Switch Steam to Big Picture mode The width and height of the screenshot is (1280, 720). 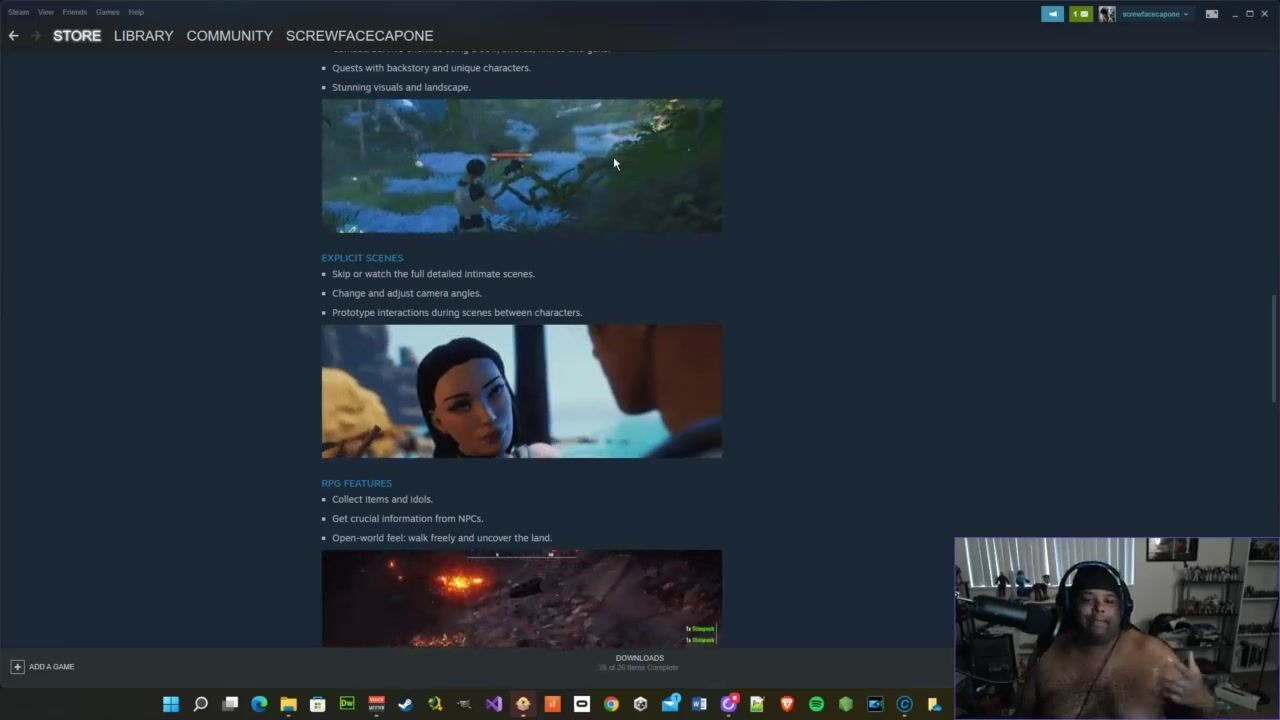[1211, 14]
